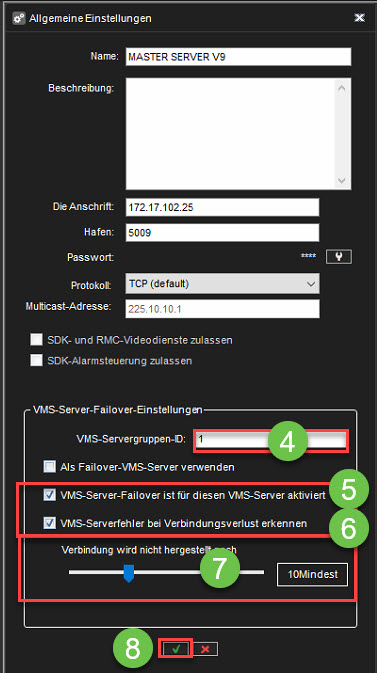The image size is (377, 673).
Task: Click the Name field MASTER SERVER V9
Action: (x=238, y=57)
